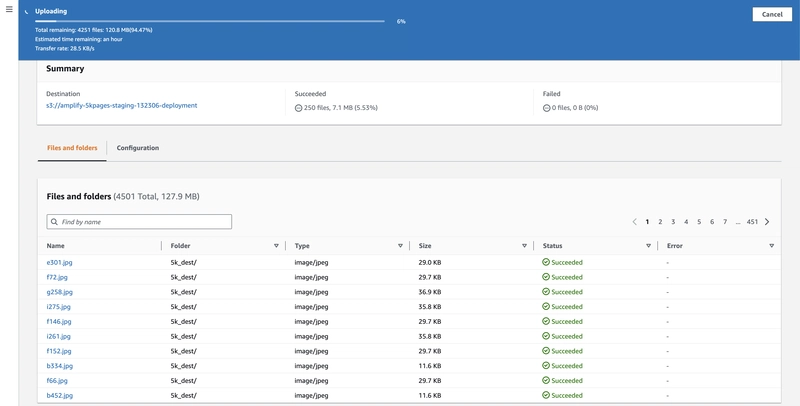Open file b452.jpg link
The width and height of the screenshot is (800, 406).
point(60,396)
